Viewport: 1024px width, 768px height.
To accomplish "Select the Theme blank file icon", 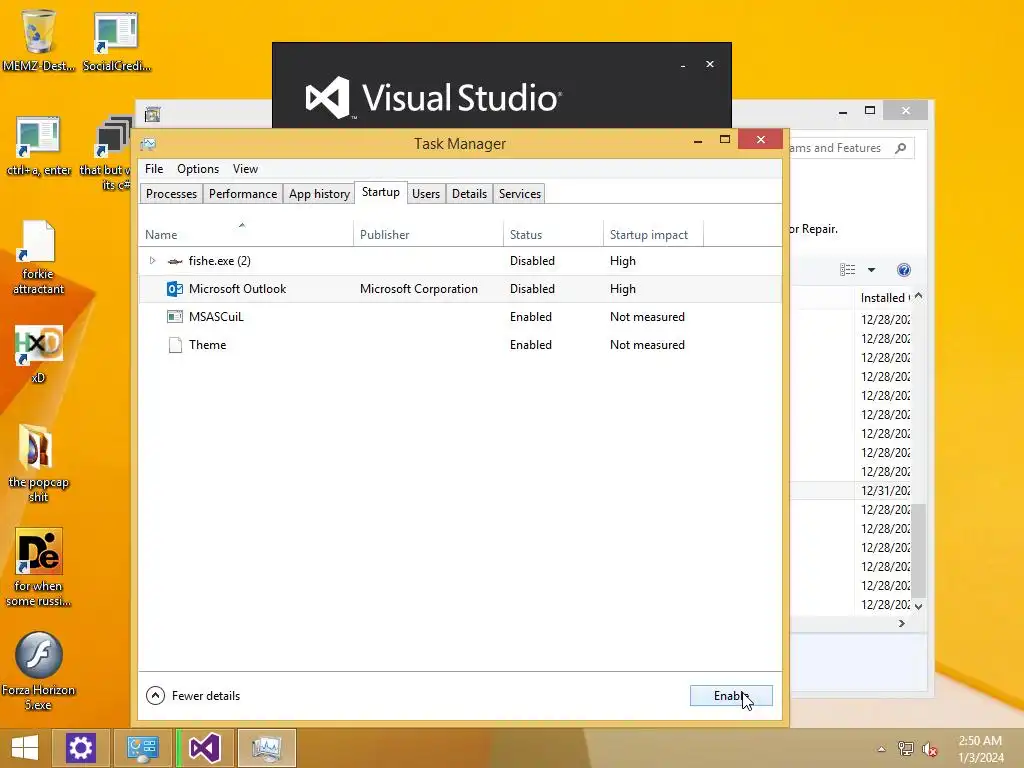I will (174, 345).
